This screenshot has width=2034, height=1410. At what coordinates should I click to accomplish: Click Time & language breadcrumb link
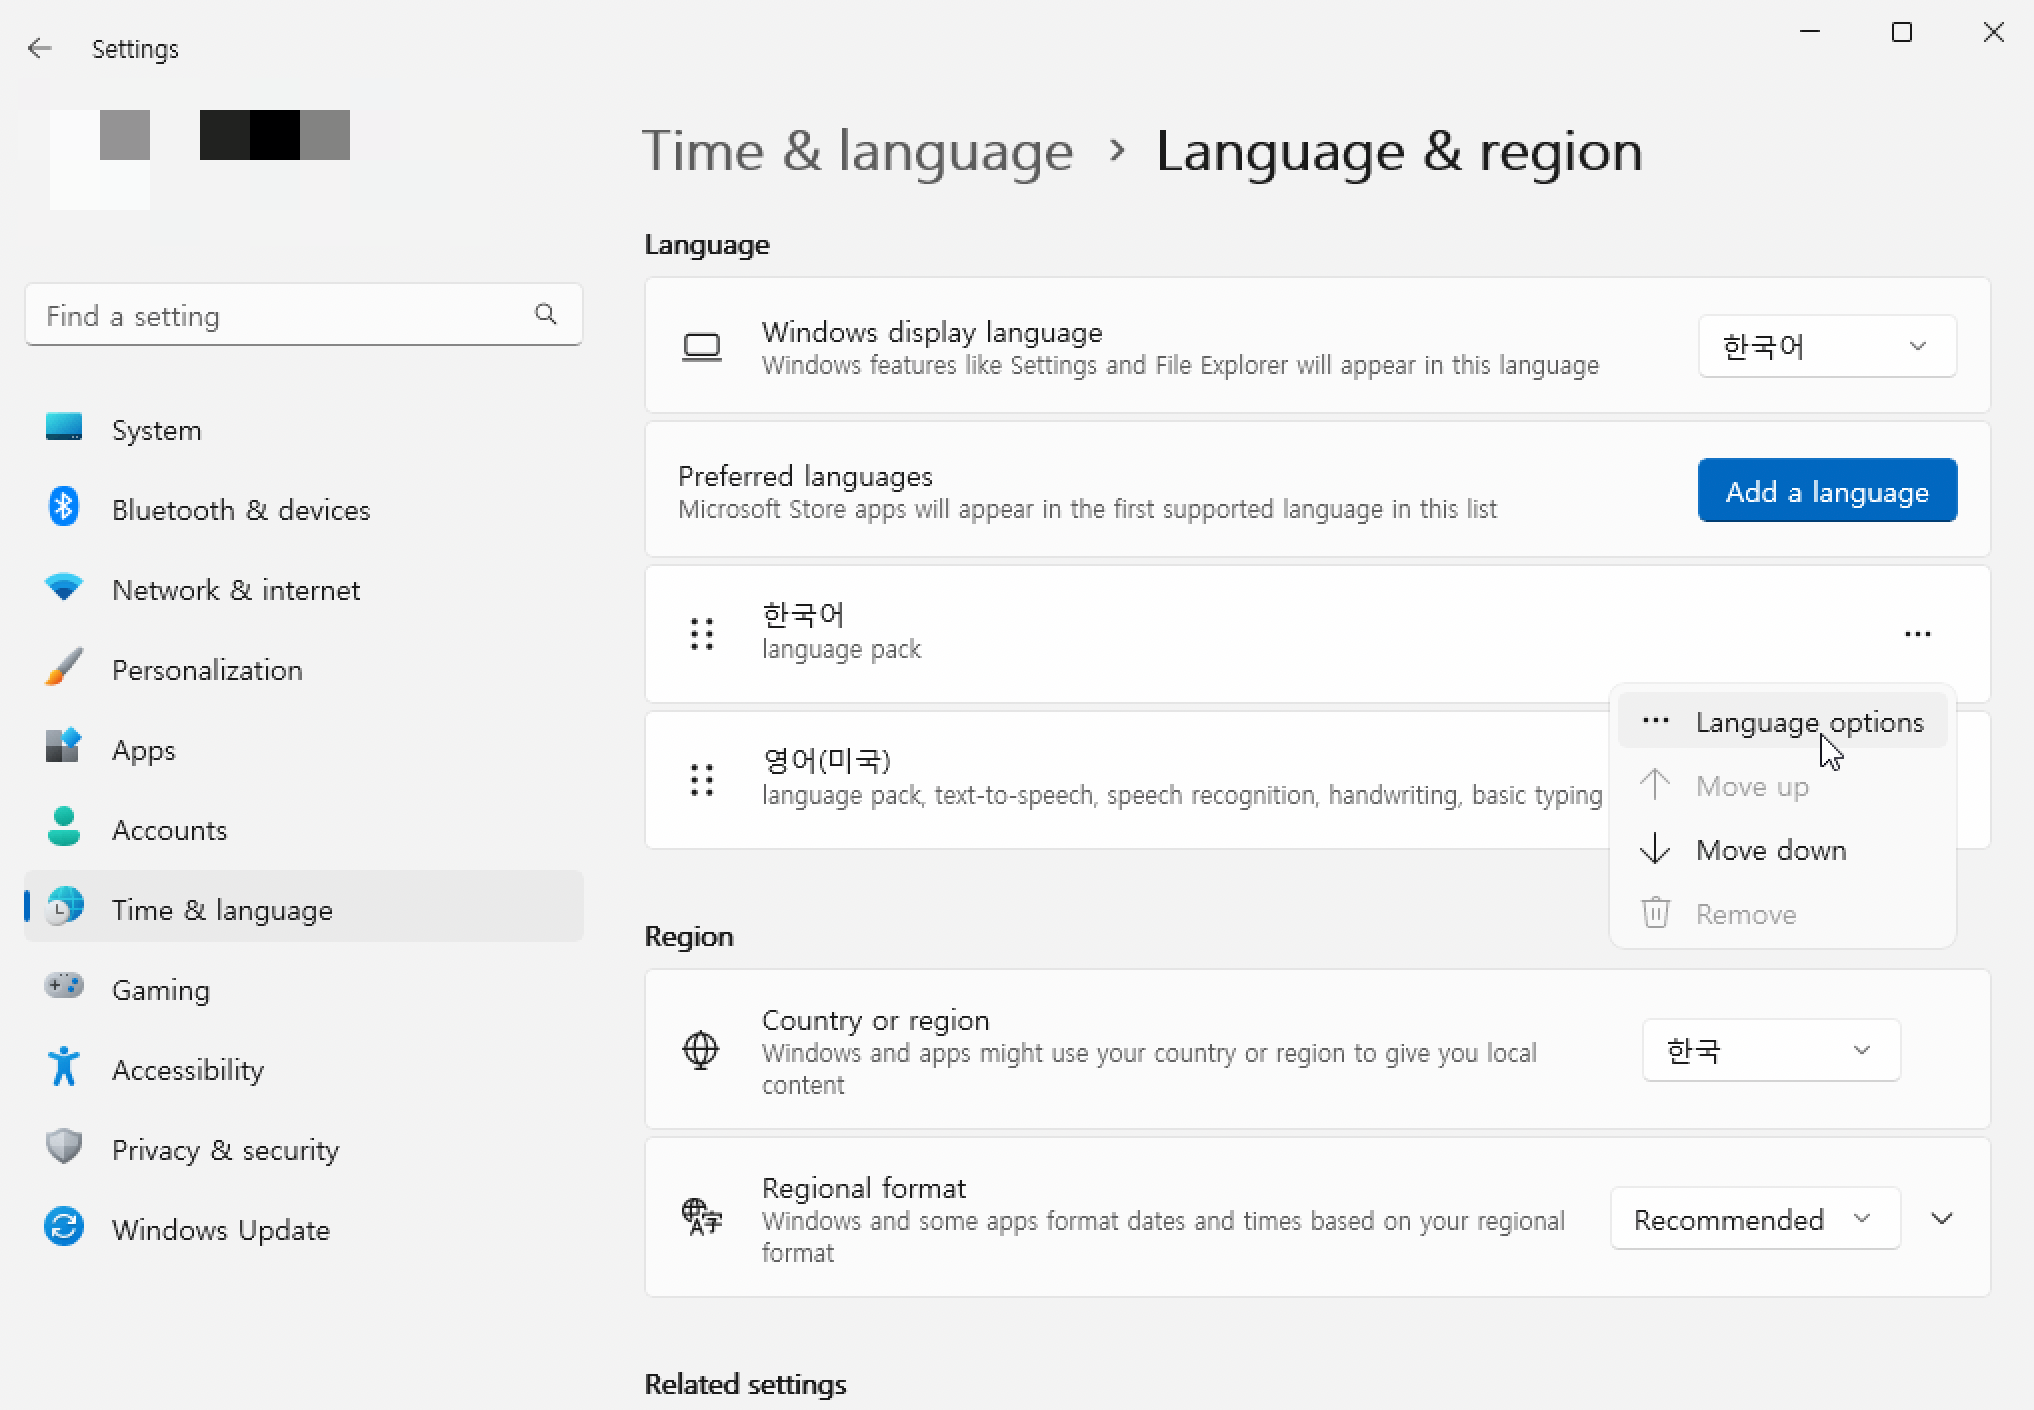coord(857,152)
